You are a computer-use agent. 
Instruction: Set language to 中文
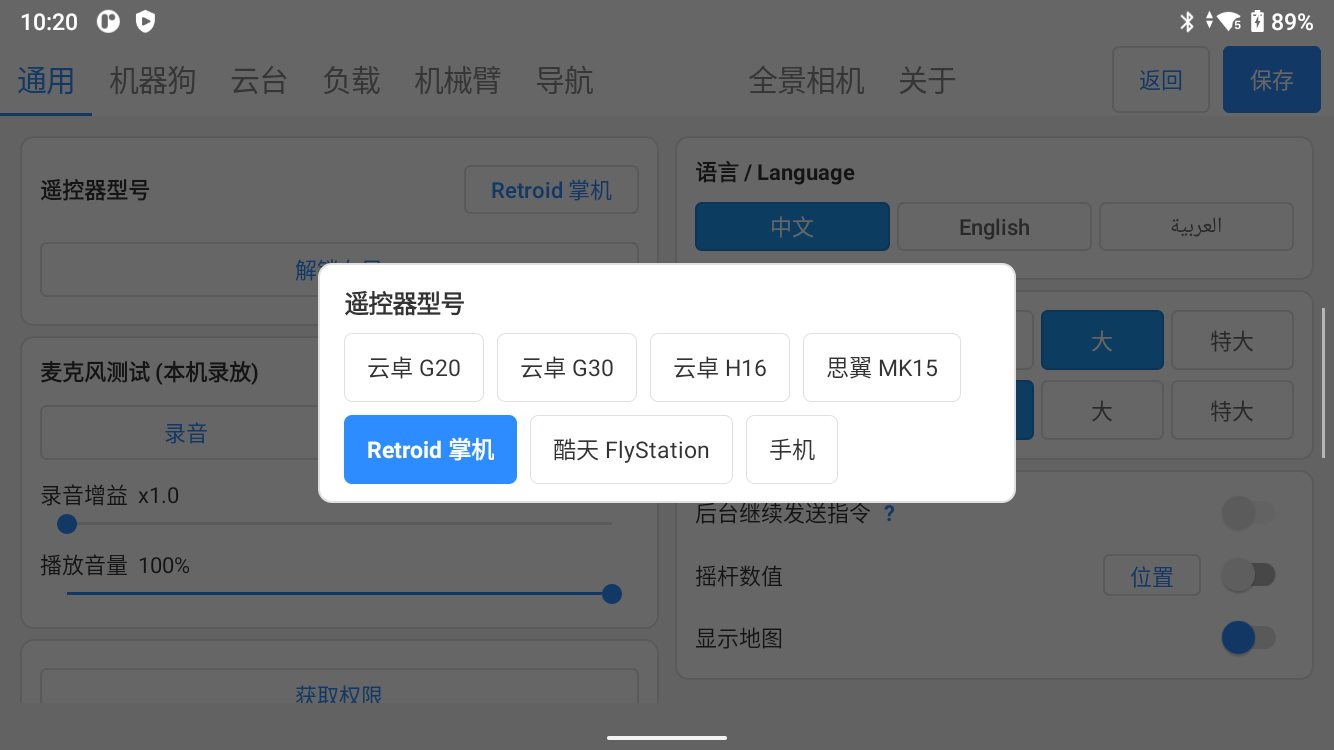click(x=792, y=227)
